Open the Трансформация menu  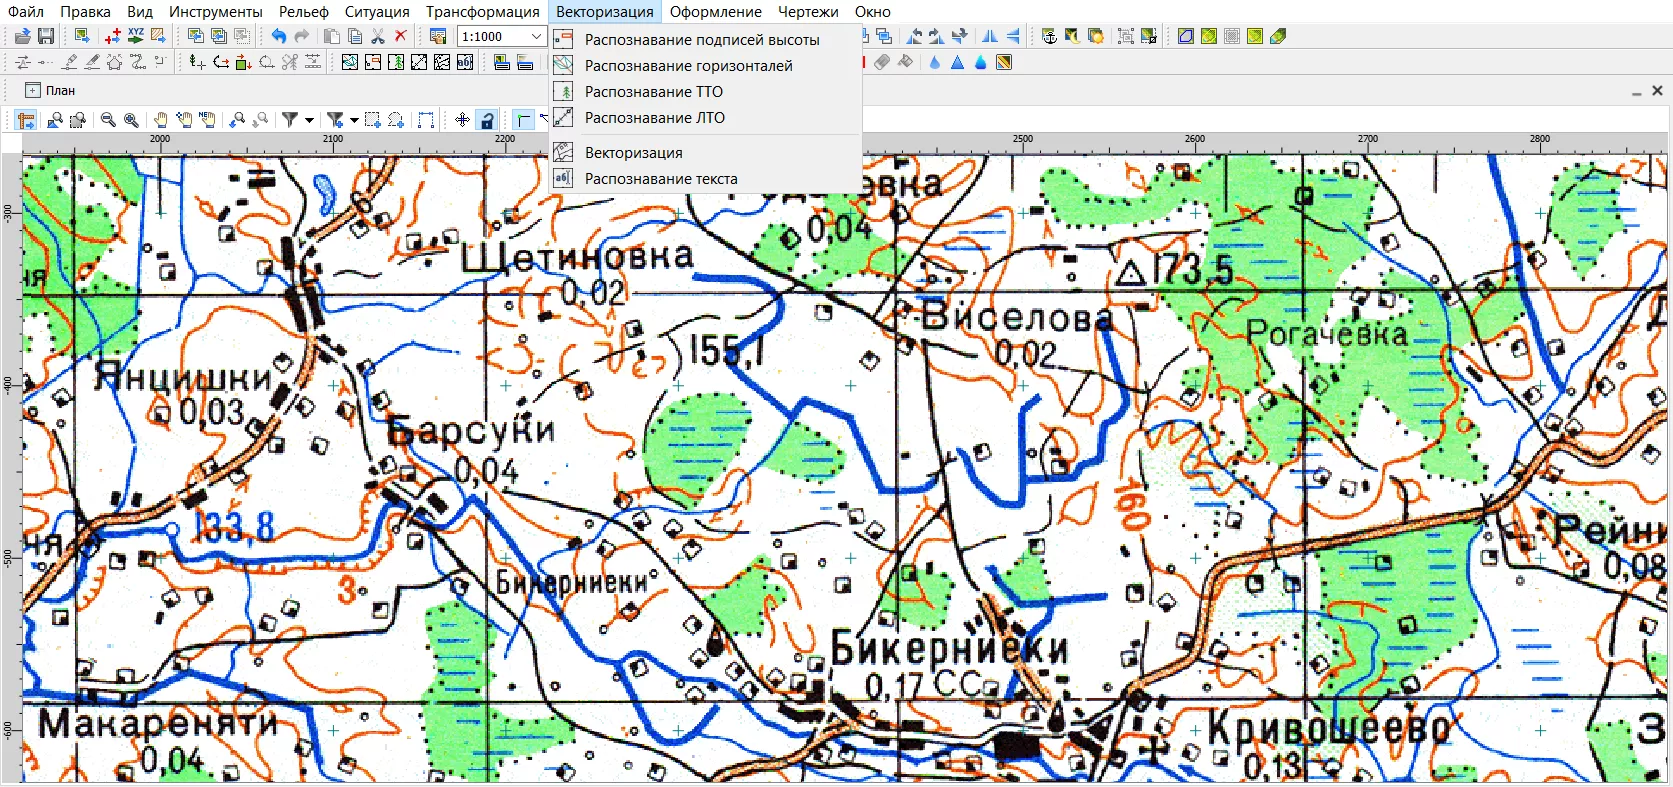[482, 12]
